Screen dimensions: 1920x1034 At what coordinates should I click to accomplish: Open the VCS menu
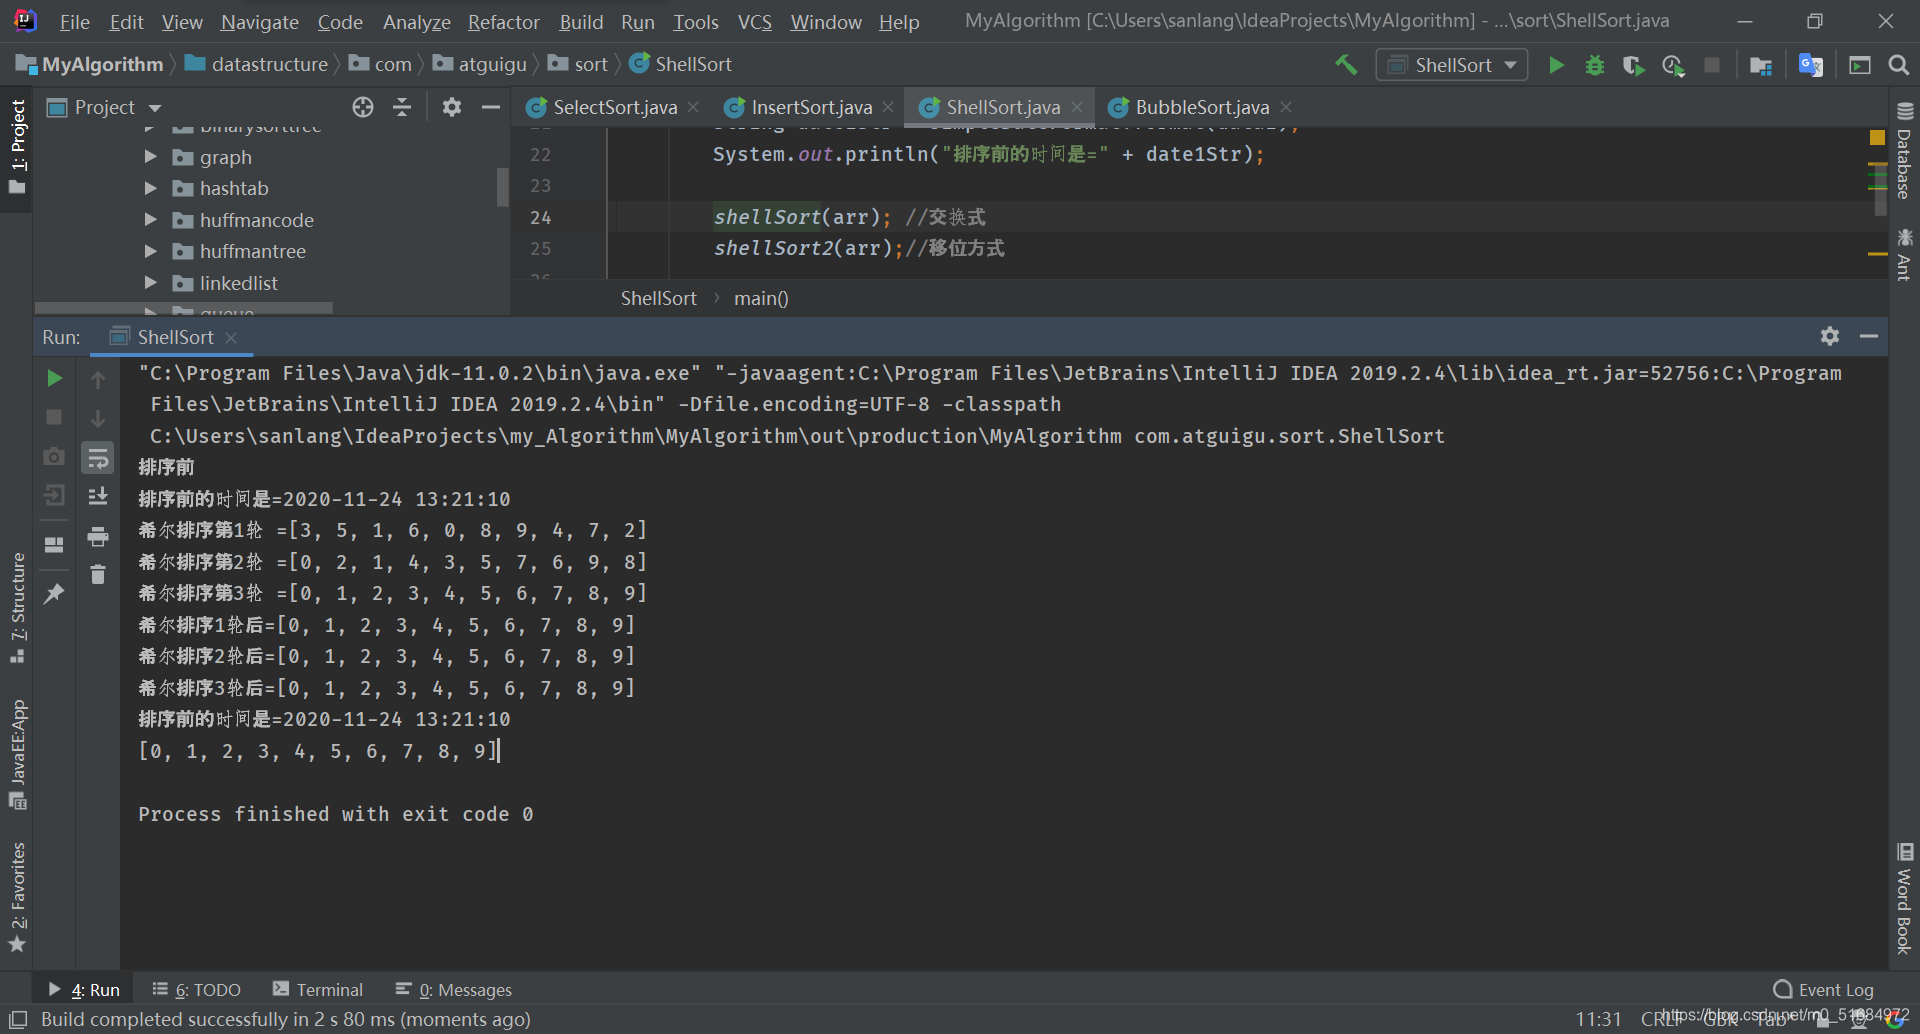[754, 21]
